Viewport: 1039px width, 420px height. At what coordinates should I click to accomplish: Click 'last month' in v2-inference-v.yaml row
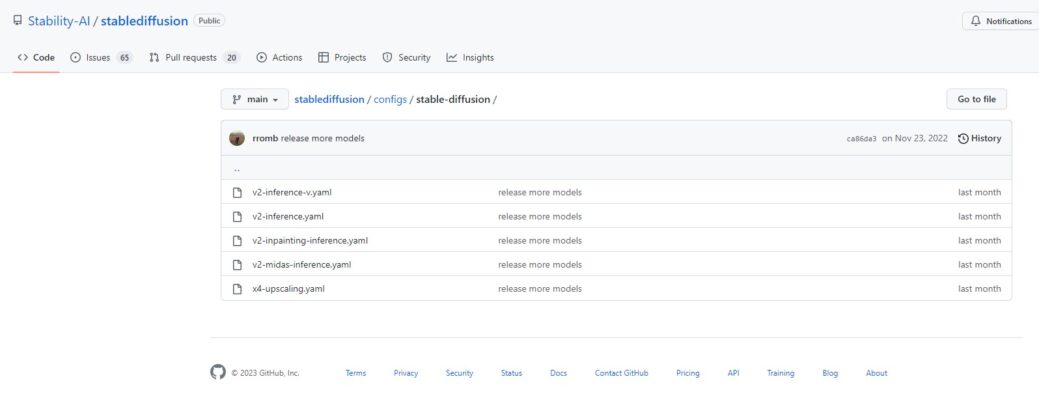coord(979,193)
